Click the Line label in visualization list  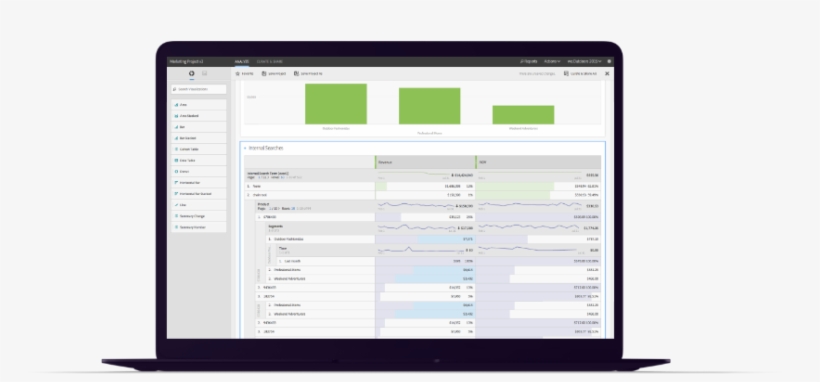pos(183,205)
